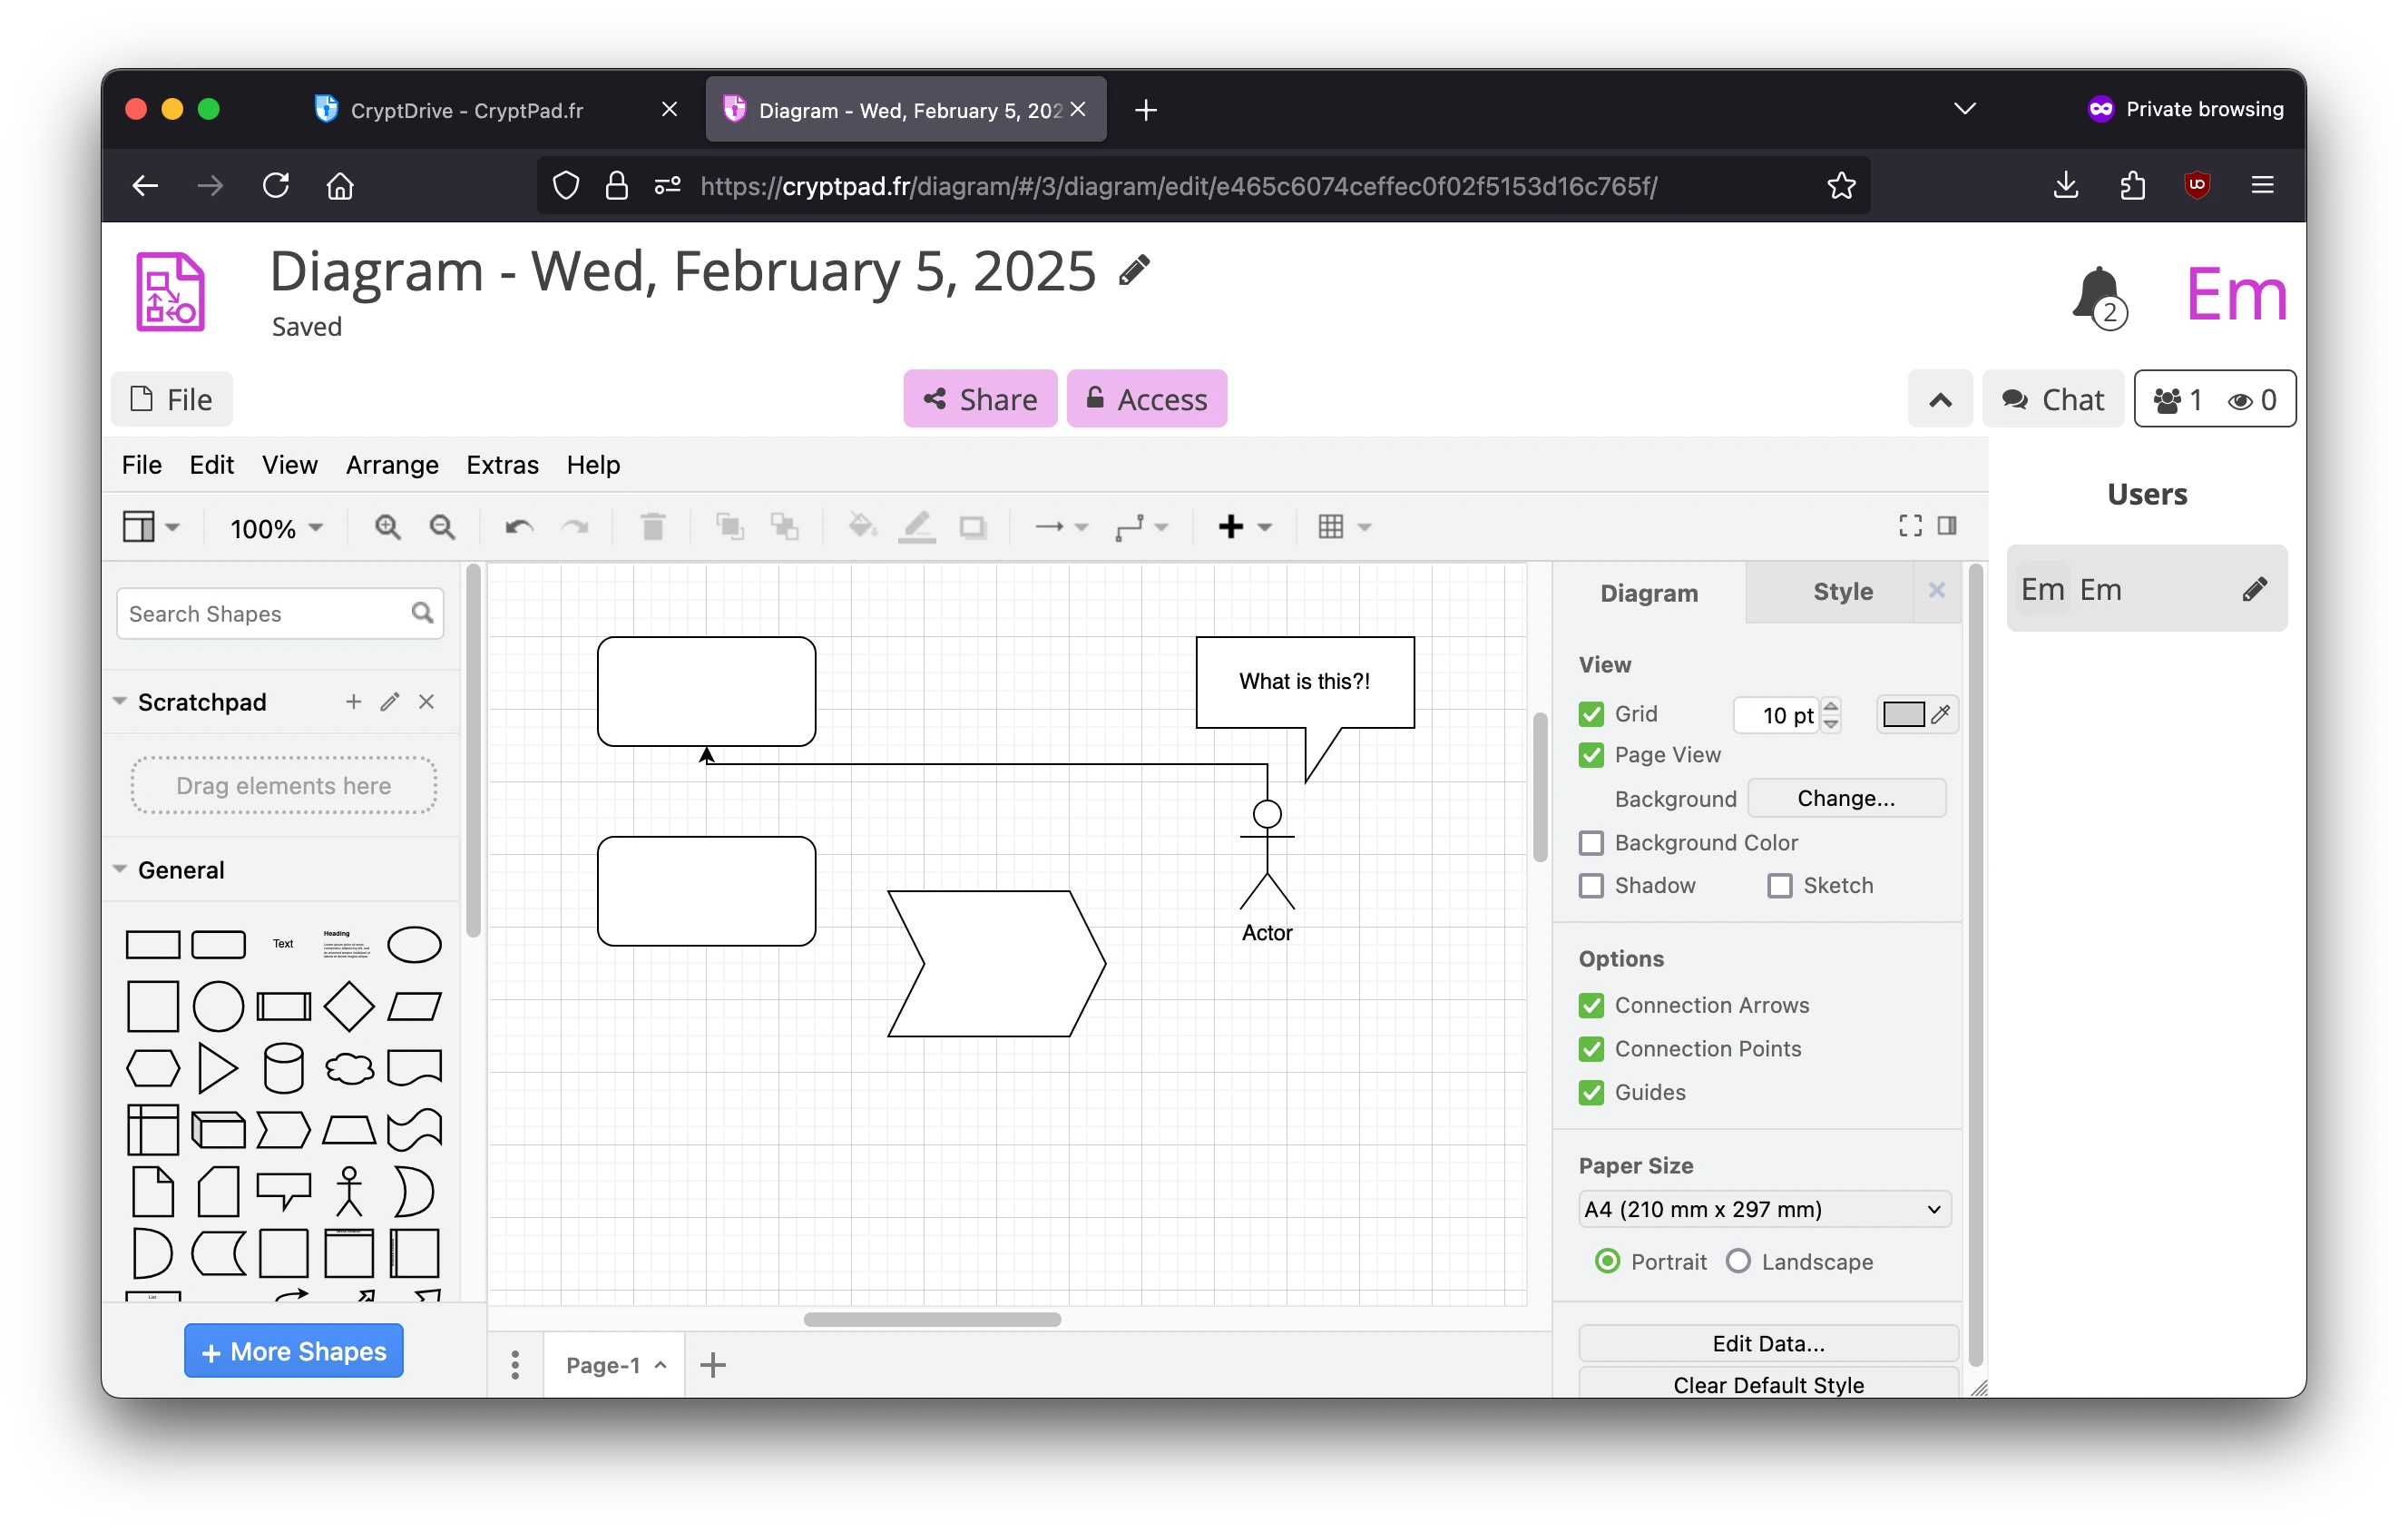Enable the Shadow checkbox

tap(1590, 886)
